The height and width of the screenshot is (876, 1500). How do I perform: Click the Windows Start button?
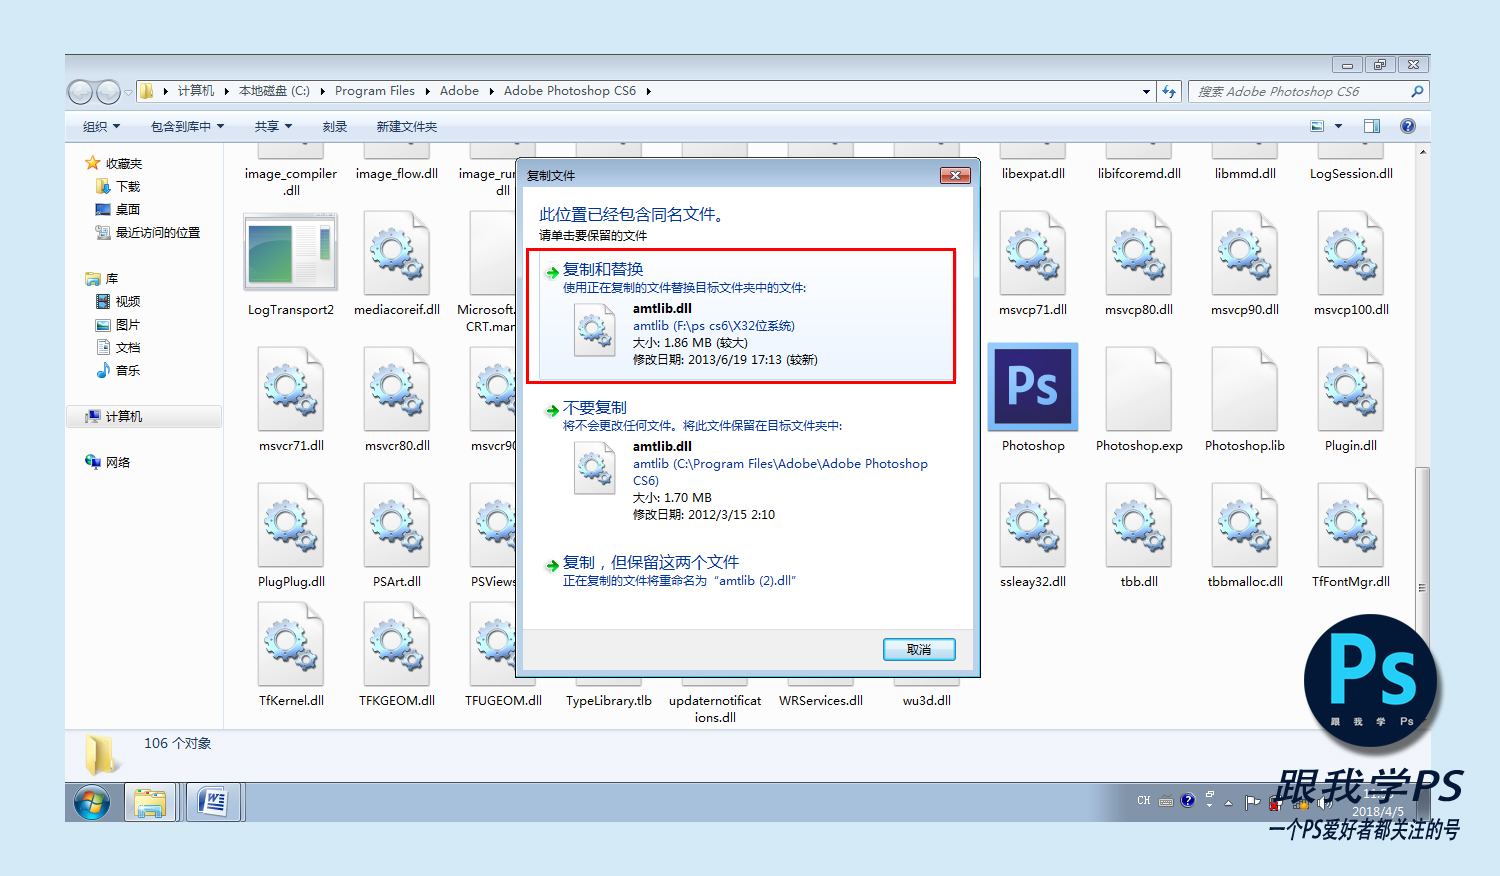[x=92, y=802]
